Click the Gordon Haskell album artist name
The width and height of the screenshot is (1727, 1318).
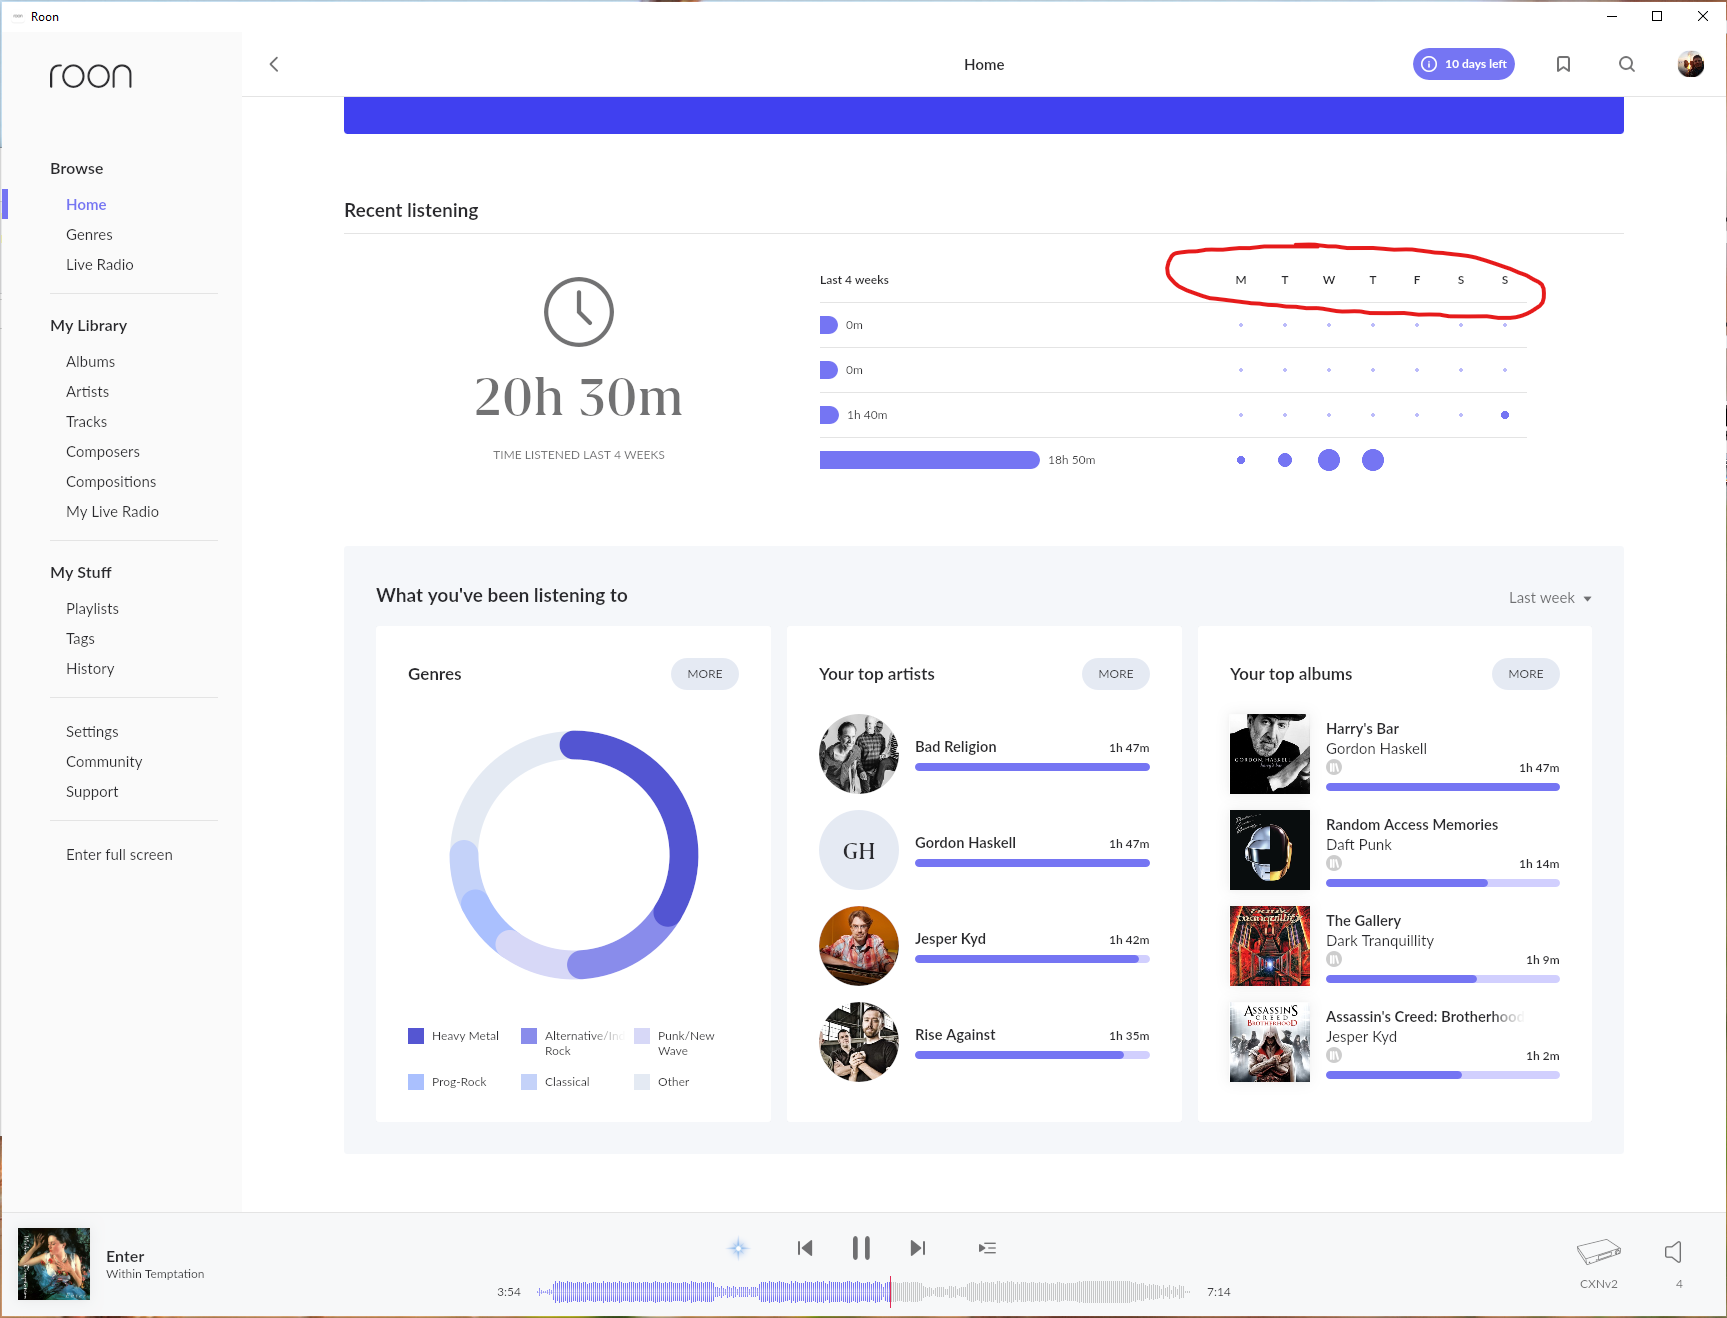pos(1376,749)
